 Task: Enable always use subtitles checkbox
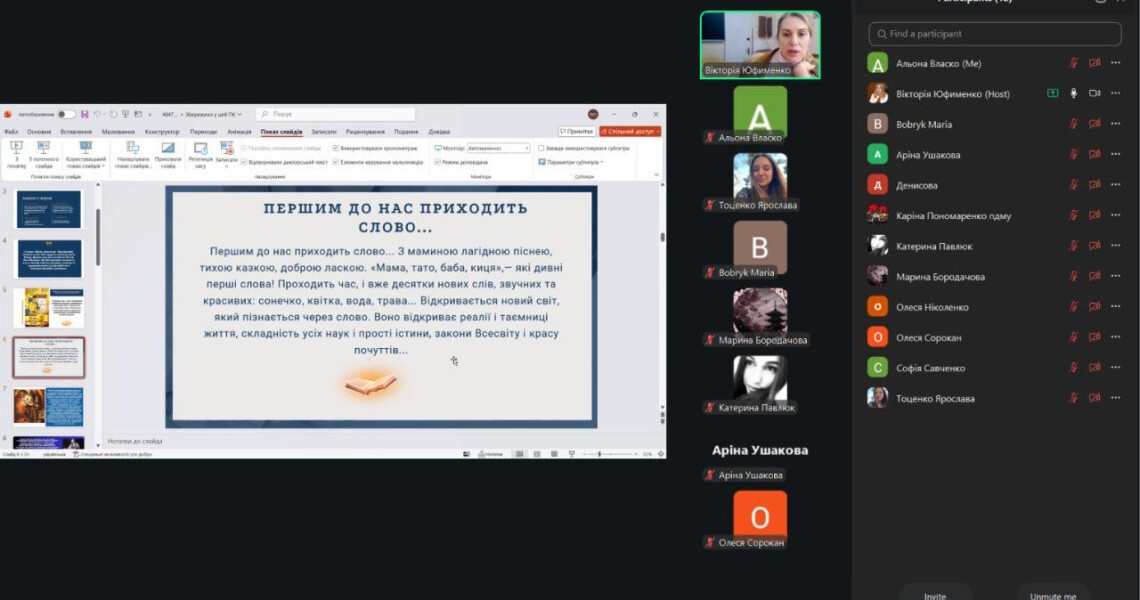coord(541,148)
